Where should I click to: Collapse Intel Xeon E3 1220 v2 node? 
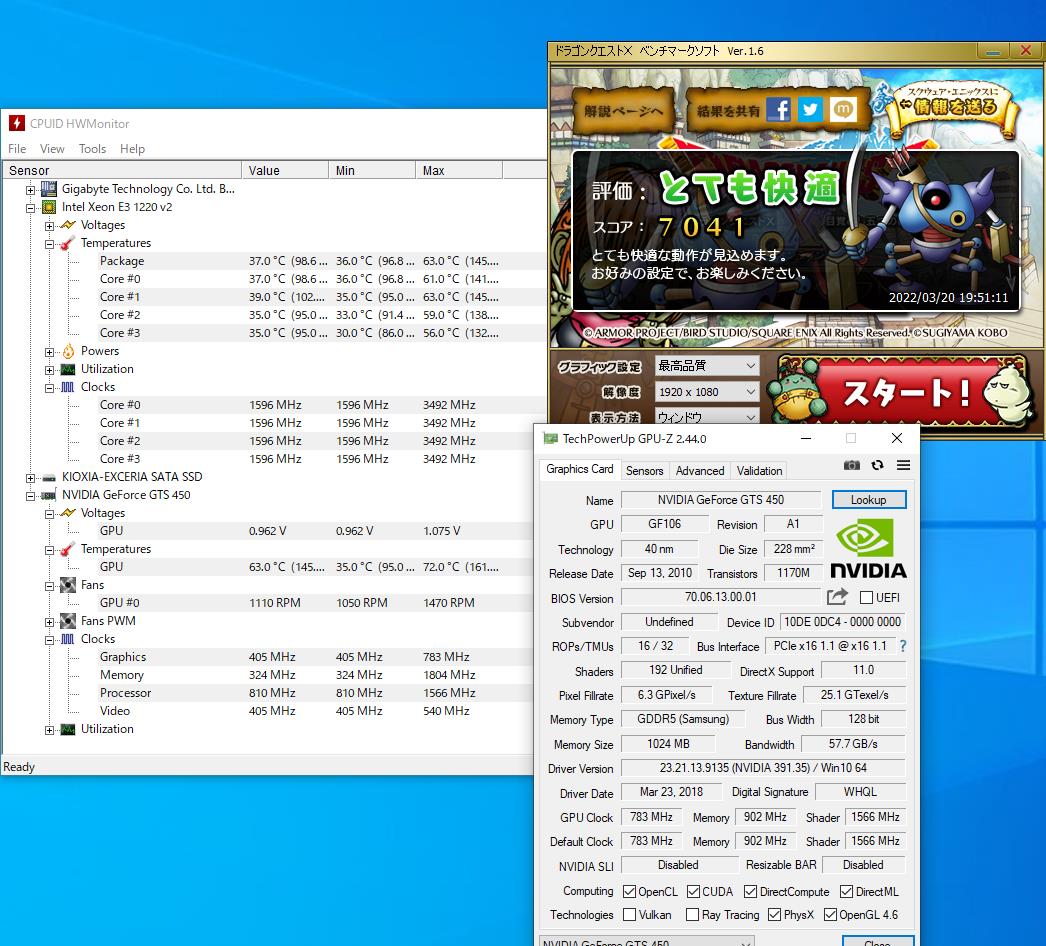pos(31,208)
